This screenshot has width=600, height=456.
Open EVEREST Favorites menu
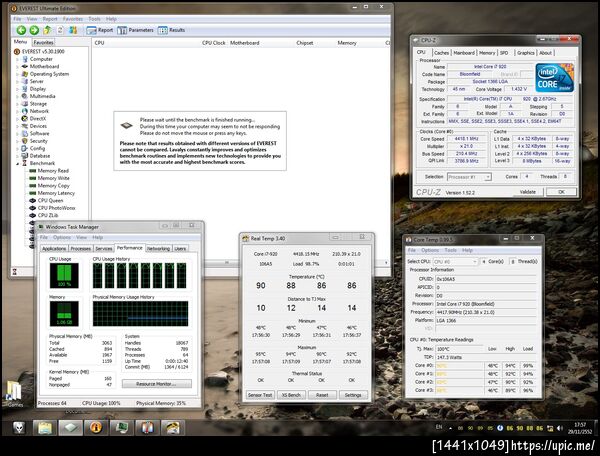[x=72, y=19]
